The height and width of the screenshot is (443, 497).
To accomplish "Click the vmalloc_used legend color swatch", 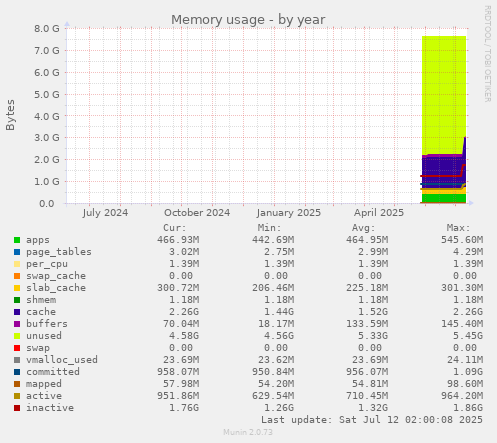I will click(17, 360).
